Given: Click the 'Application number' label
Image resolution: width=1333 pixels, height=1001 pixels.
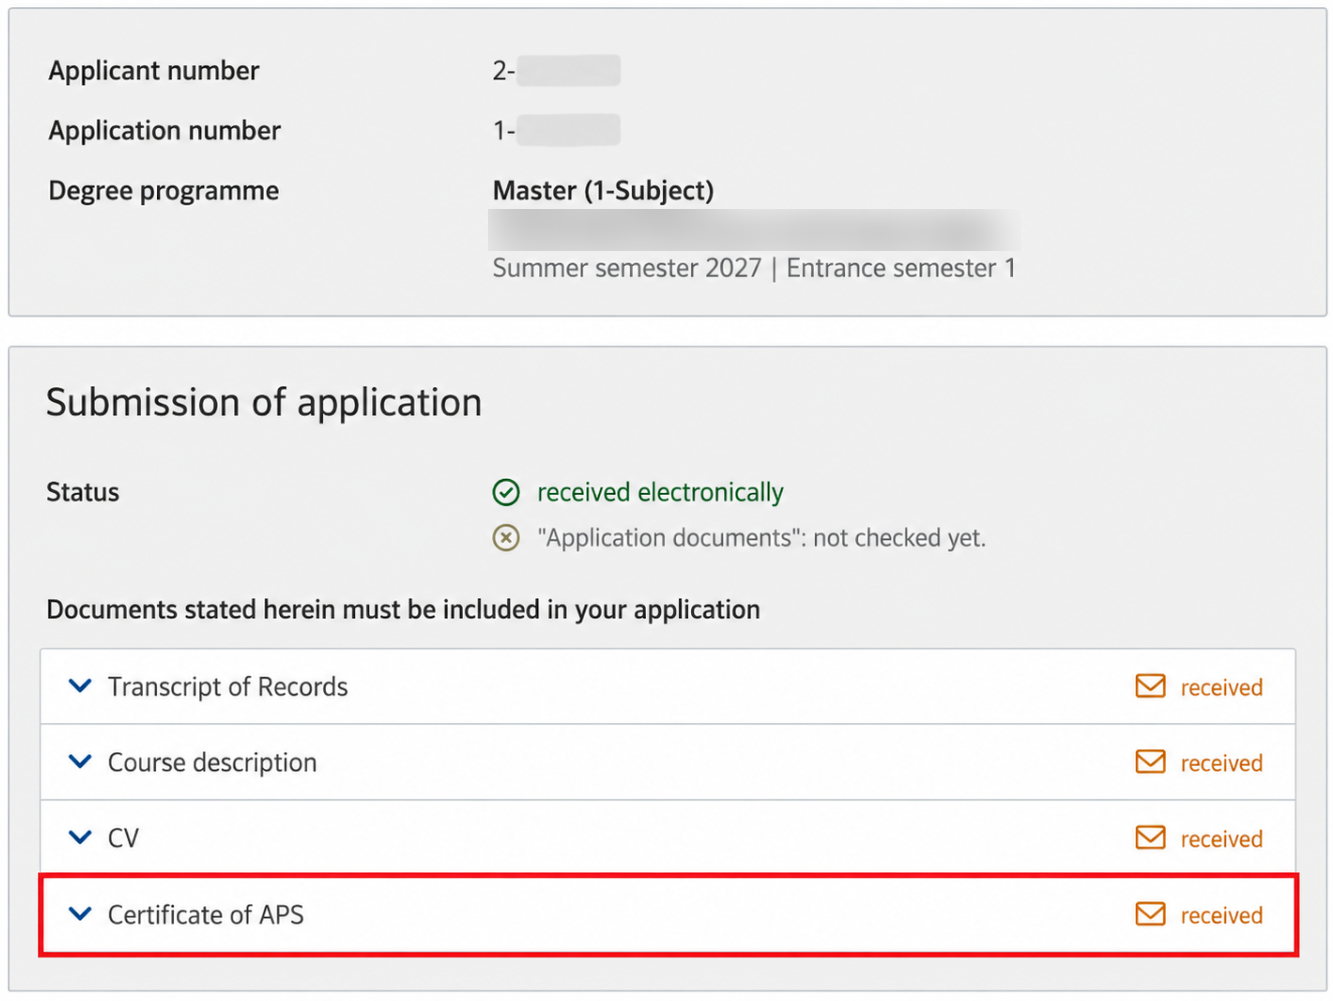Looking at the screenshot, I should (165, 131).
